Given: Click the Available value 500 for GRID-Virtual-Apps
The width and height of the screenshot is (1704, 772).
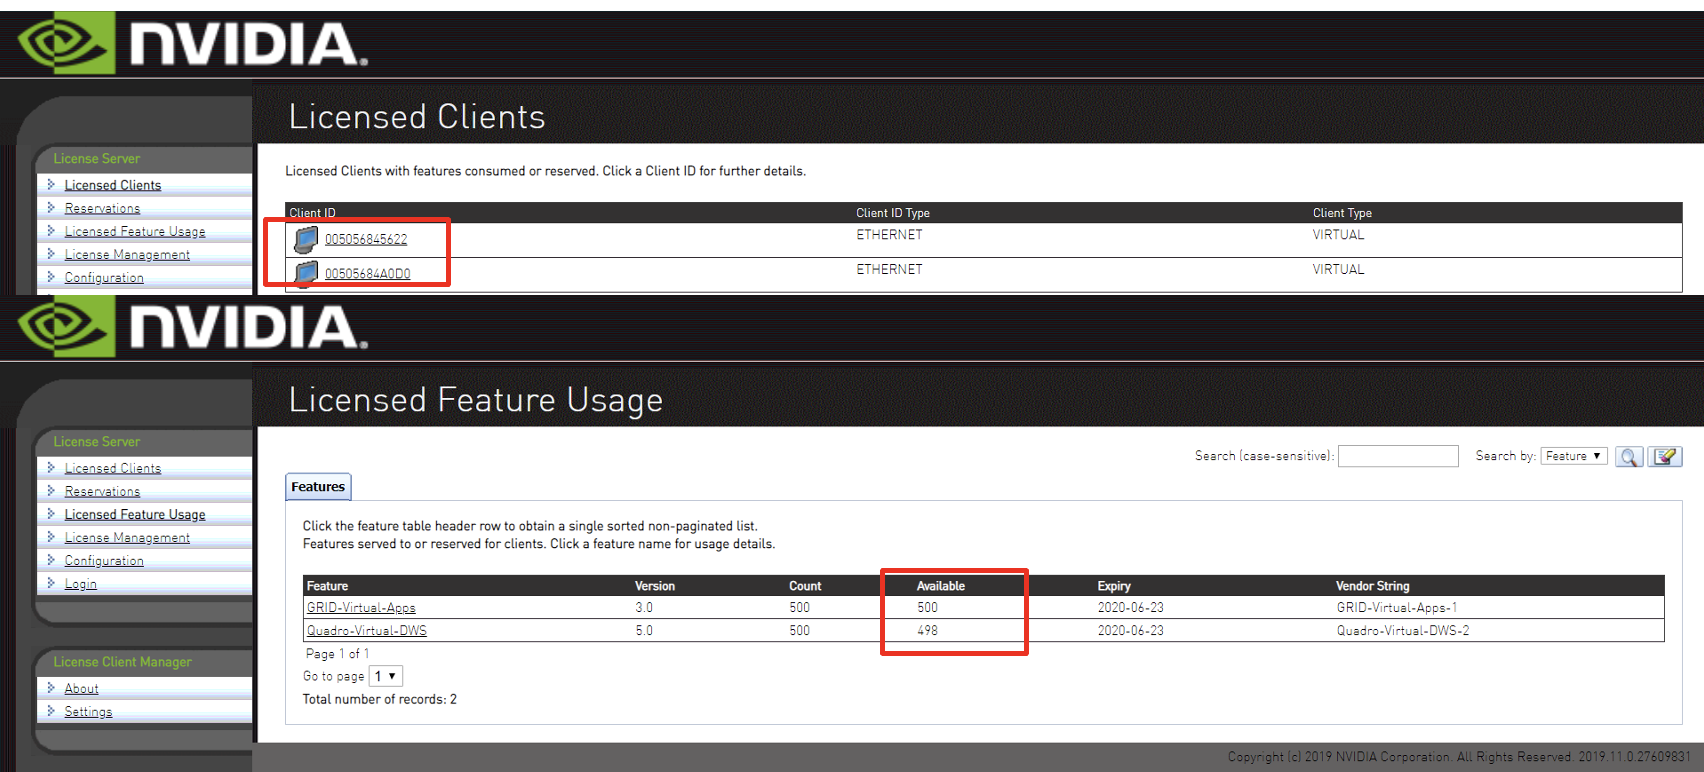Looking at the screenshot, I should tap(928, 608).
